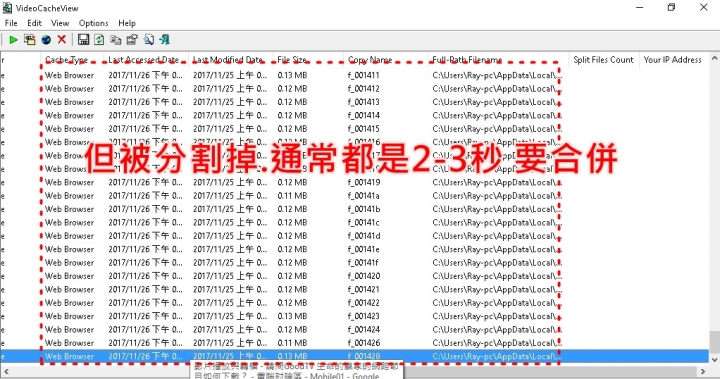Sort by the Last Modified Date column header
This screenshot has width=720, height=379.
tap(231, 60)
